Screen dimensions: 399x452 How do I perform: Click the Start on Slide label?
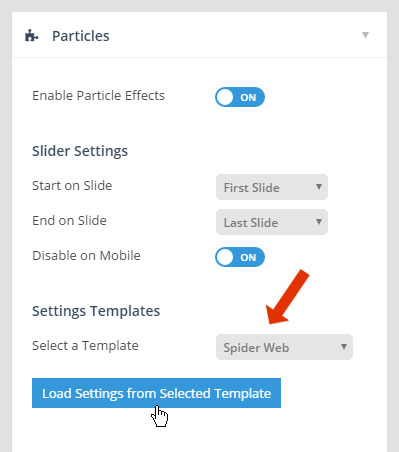tap(72, 186)
